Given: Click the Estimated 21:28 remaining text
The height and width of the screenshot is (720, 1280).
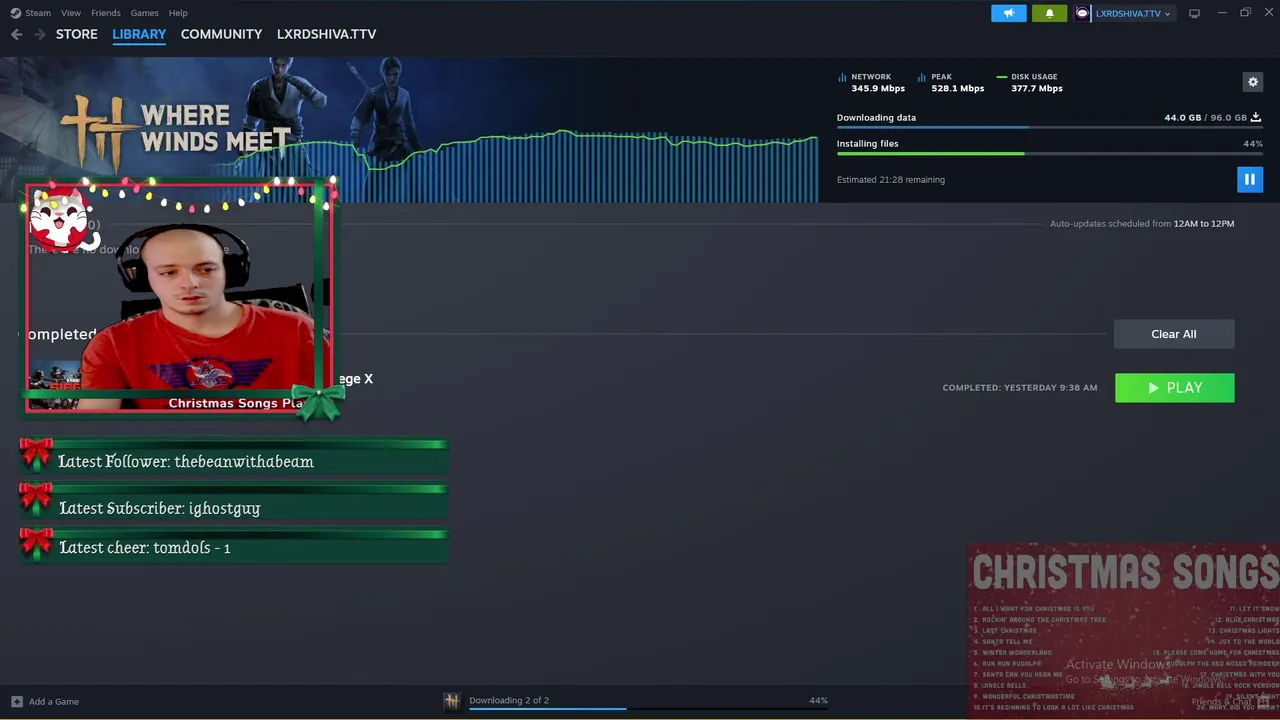Looking at the screenshot, I should click(x=890, y=180).
